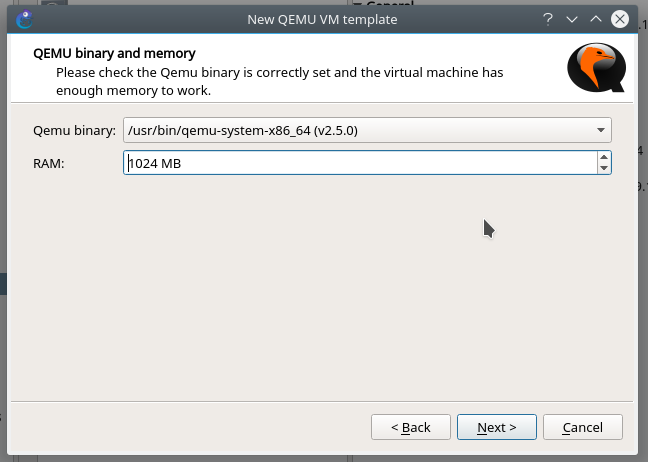Open the Qemu binary dropdown arrow
The height and width of the screenshot is (462, 648).
click(600, 130)
